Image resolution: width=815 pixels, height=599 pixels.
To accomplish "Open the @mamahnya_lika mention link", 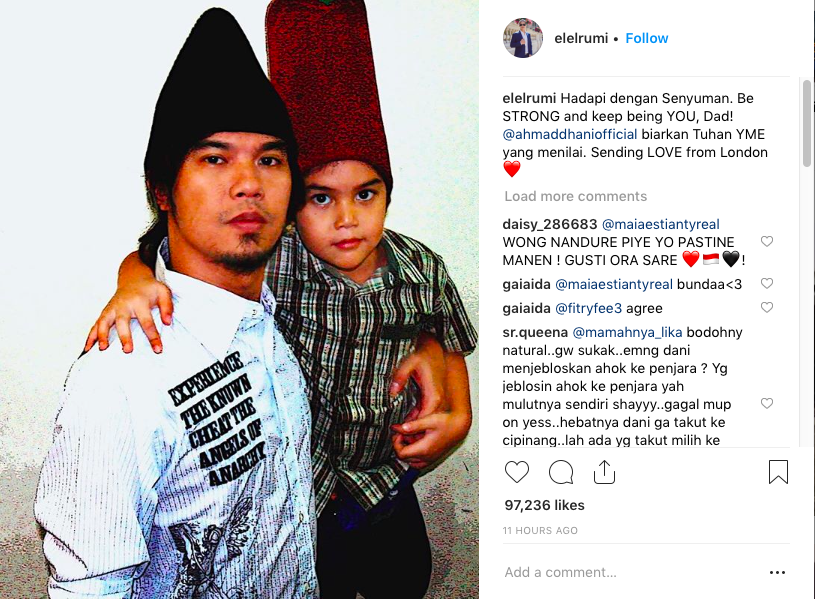I will (x=627, y=332).
